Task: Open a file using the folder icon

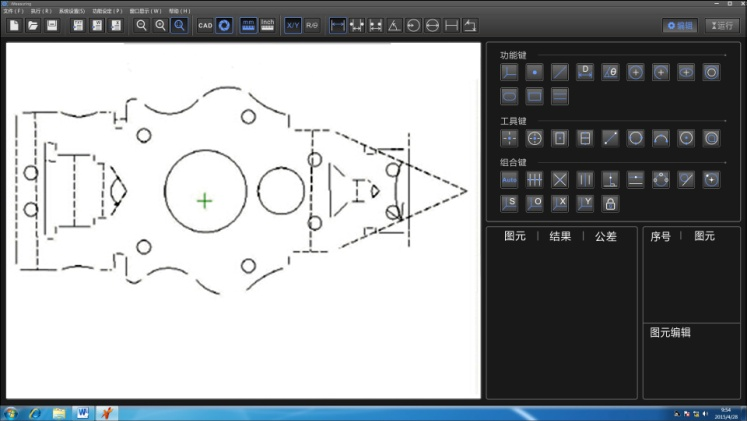Action: pyautogui.click(x=33, y=25)
